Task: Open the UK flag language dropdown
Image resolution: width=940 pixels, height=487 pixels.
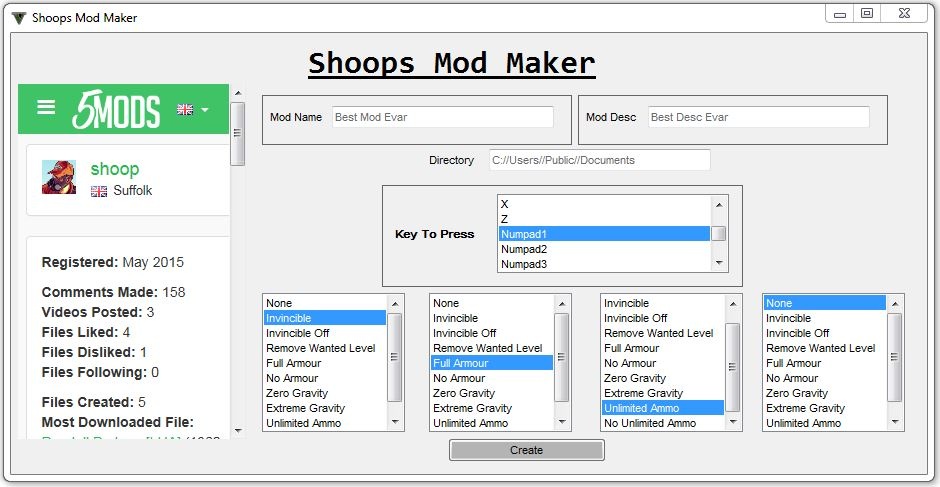Action: click(192, 109)
